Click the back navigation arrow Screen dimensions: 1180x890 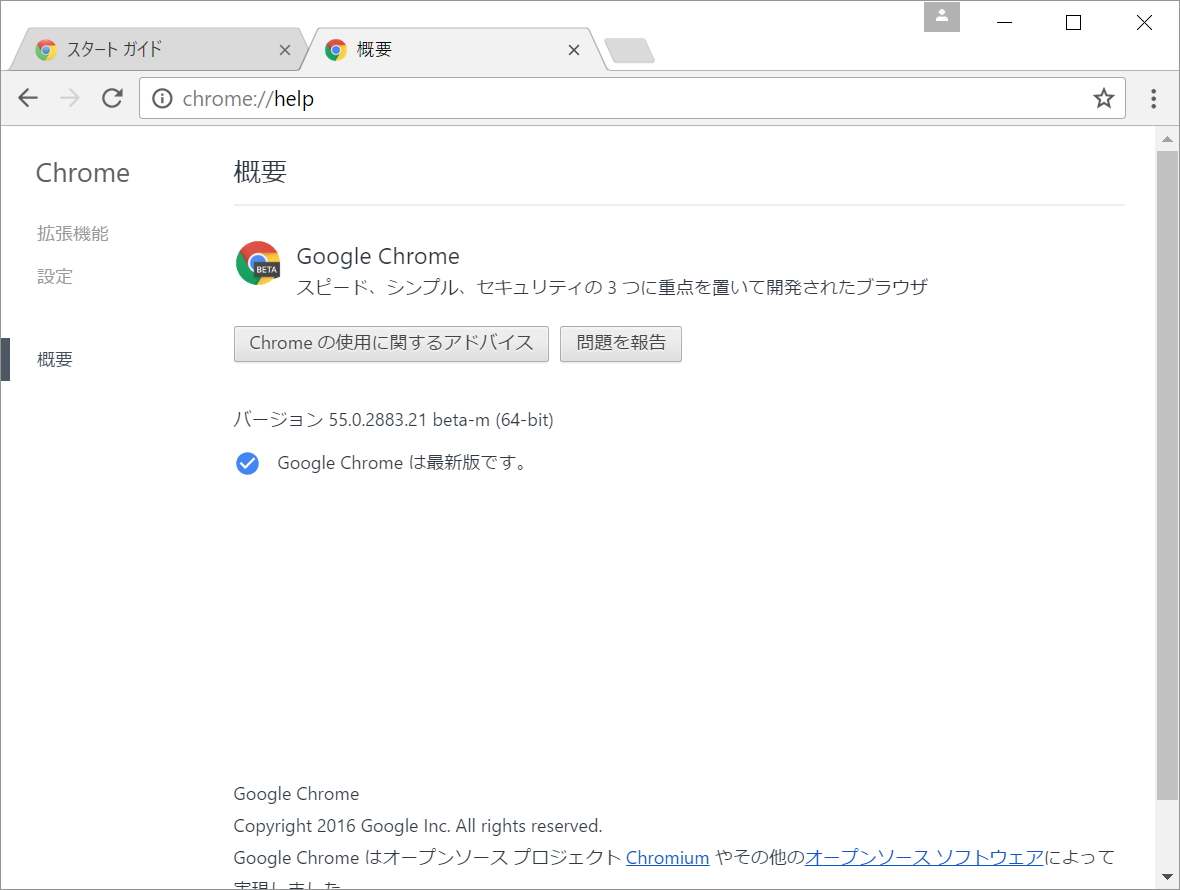27,98
